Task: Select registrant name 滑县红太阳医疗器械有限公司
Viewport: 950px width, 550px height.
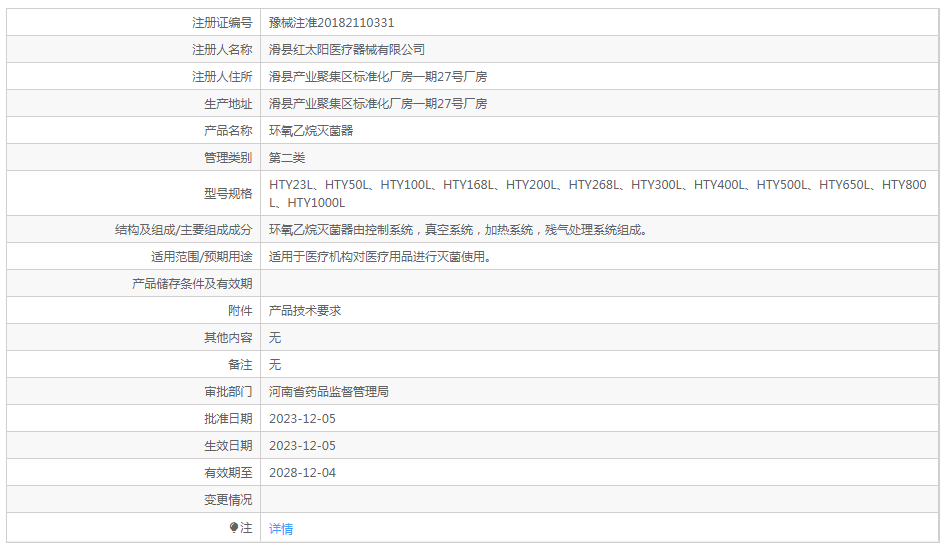Action: coord(347,50)
